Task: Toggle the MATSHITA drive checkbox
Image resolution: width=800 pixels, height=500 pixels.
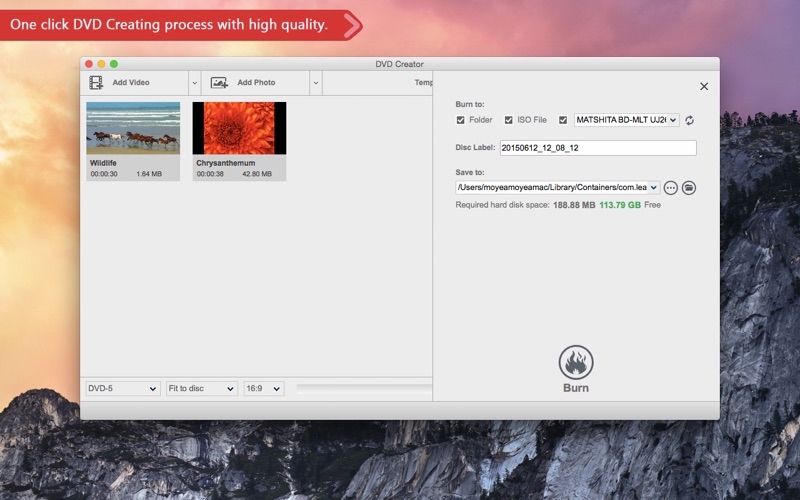Action: click(563, 120)
